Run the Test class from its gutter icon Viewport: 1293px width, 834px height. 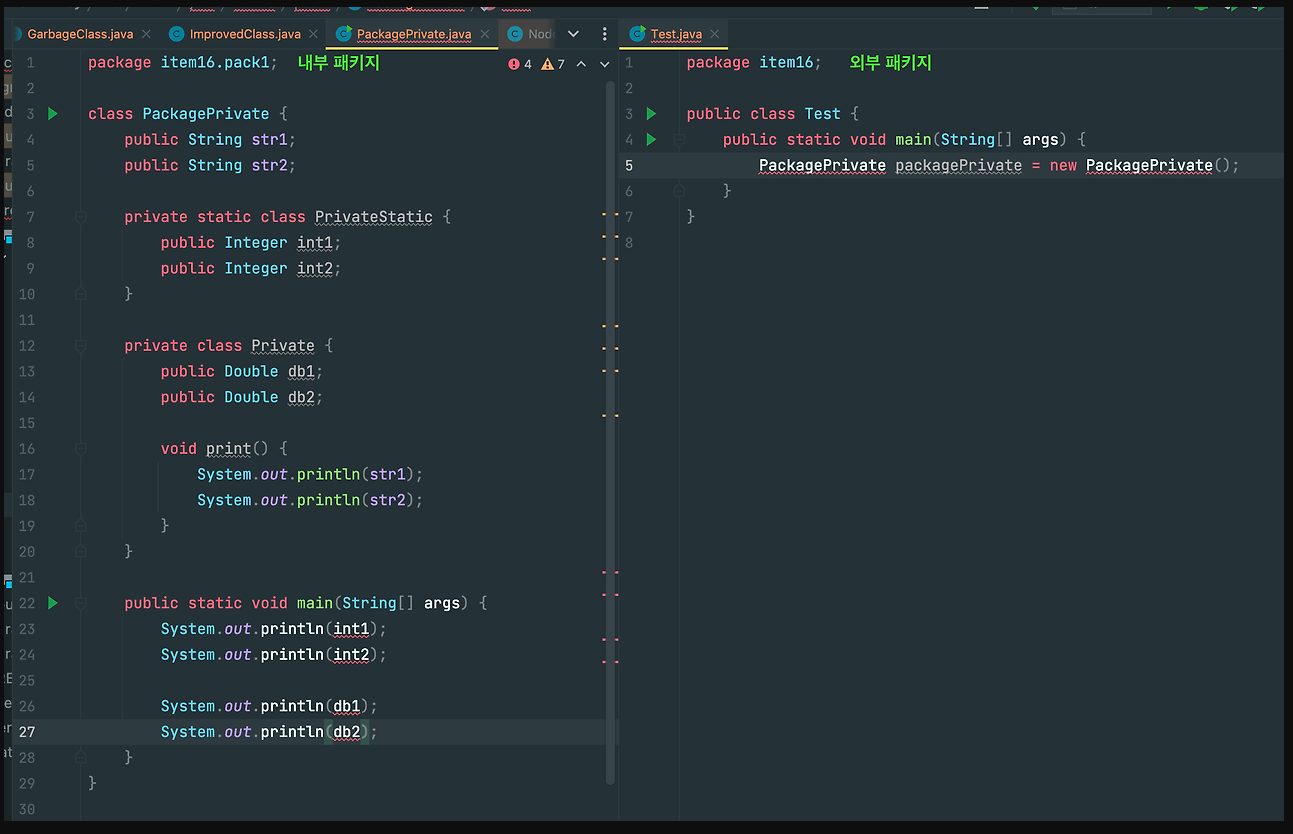coord(651,113)
